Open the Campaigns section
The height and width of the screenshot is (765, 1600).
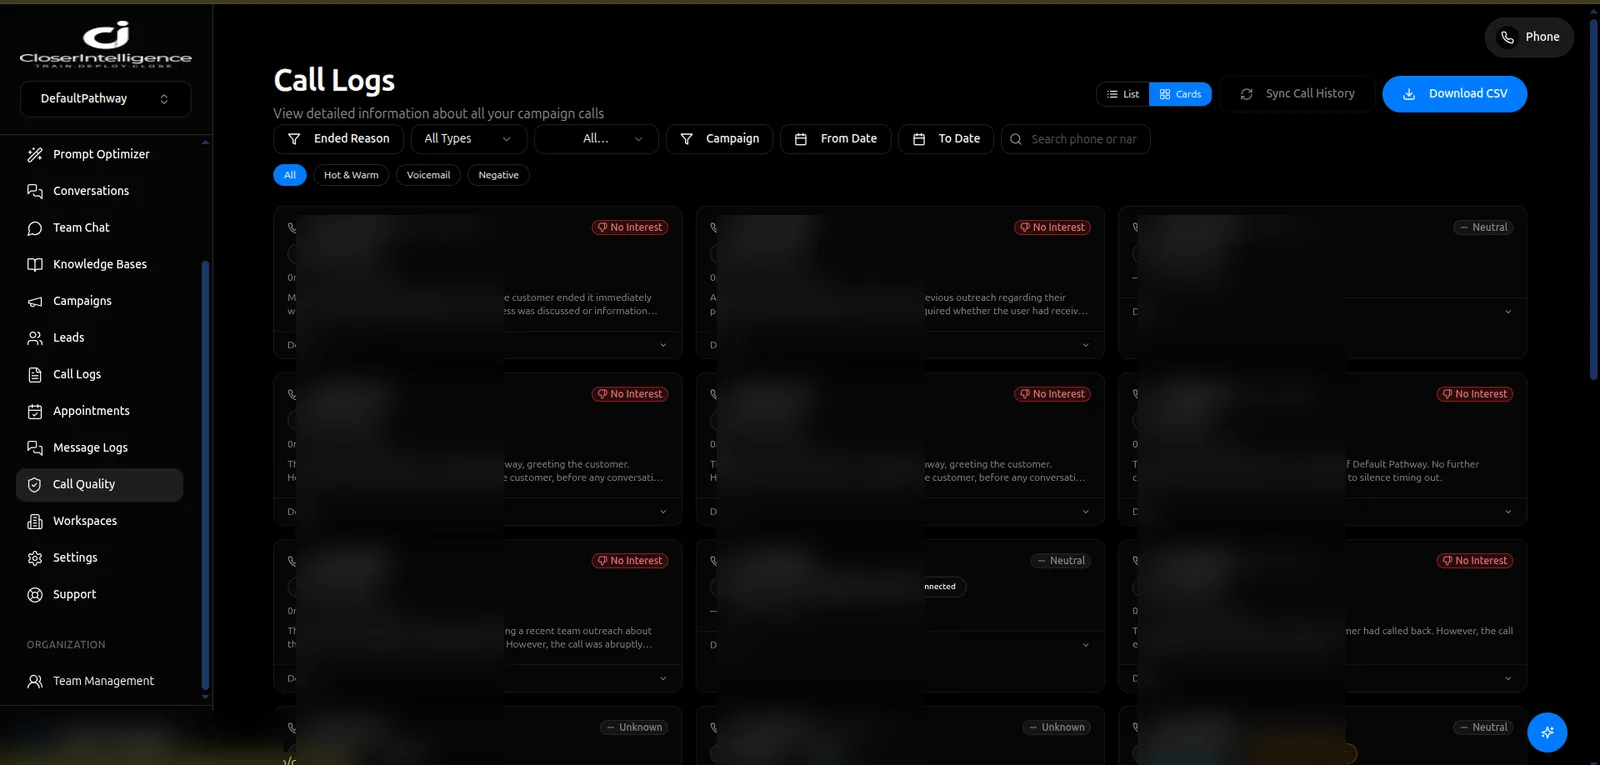[x=100, y=301]
